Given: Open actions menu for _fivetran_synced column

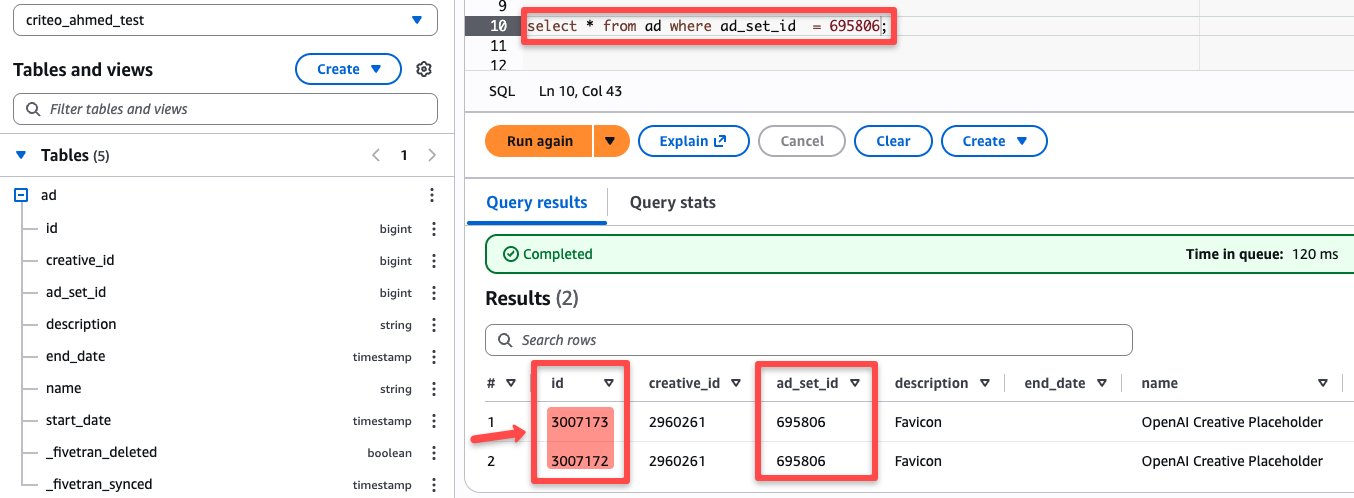Looking at the screenshot, I should coord(434,485).
